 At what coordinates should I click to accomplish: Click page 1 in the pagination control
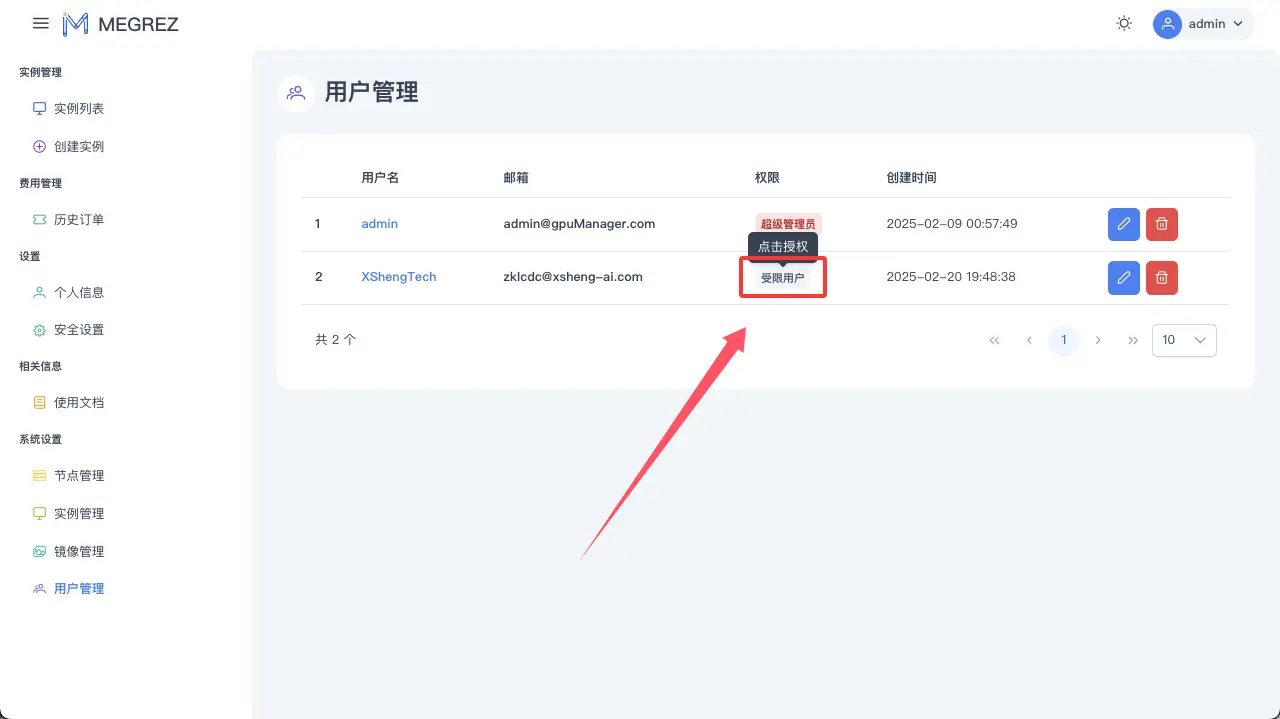coord(1063,340)
